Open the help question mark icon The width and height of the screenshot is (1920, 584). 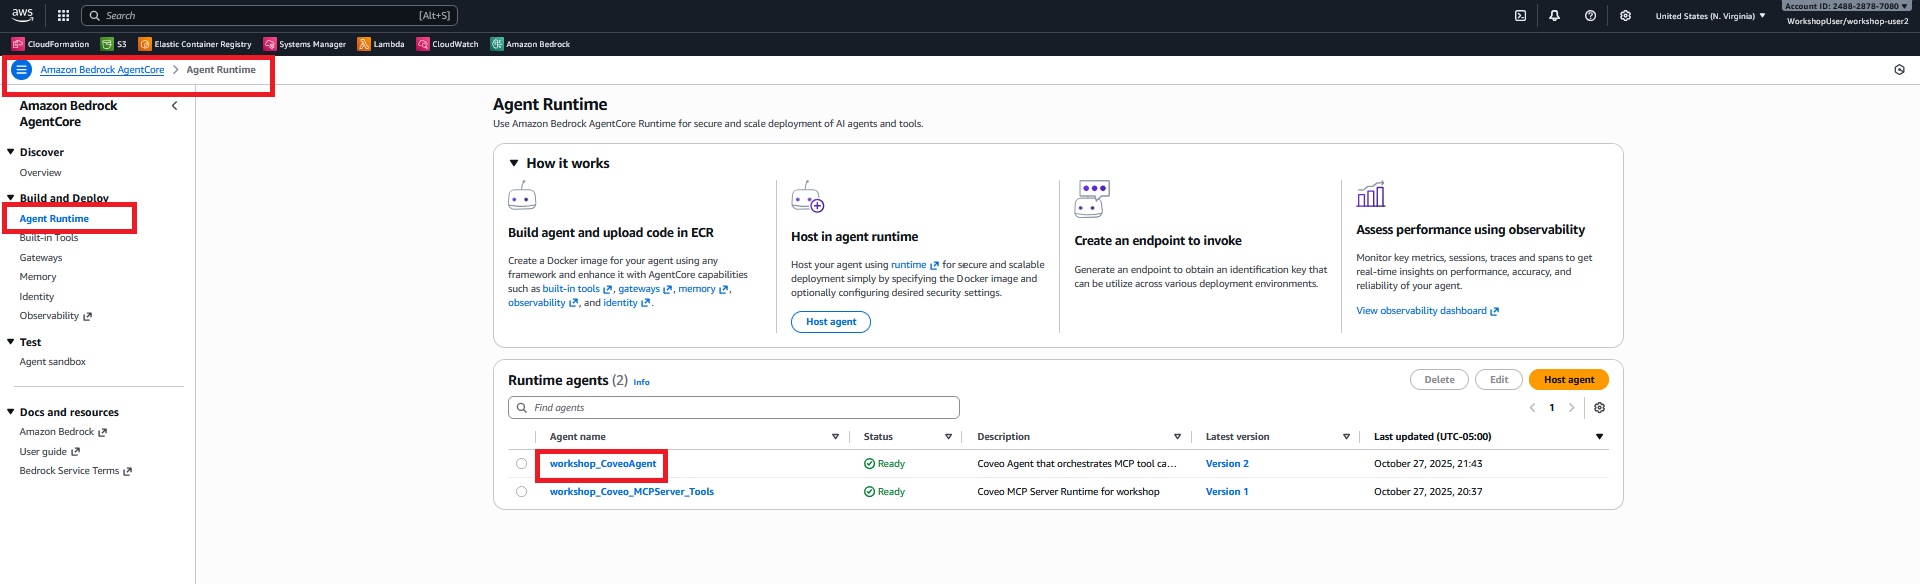1590,16
